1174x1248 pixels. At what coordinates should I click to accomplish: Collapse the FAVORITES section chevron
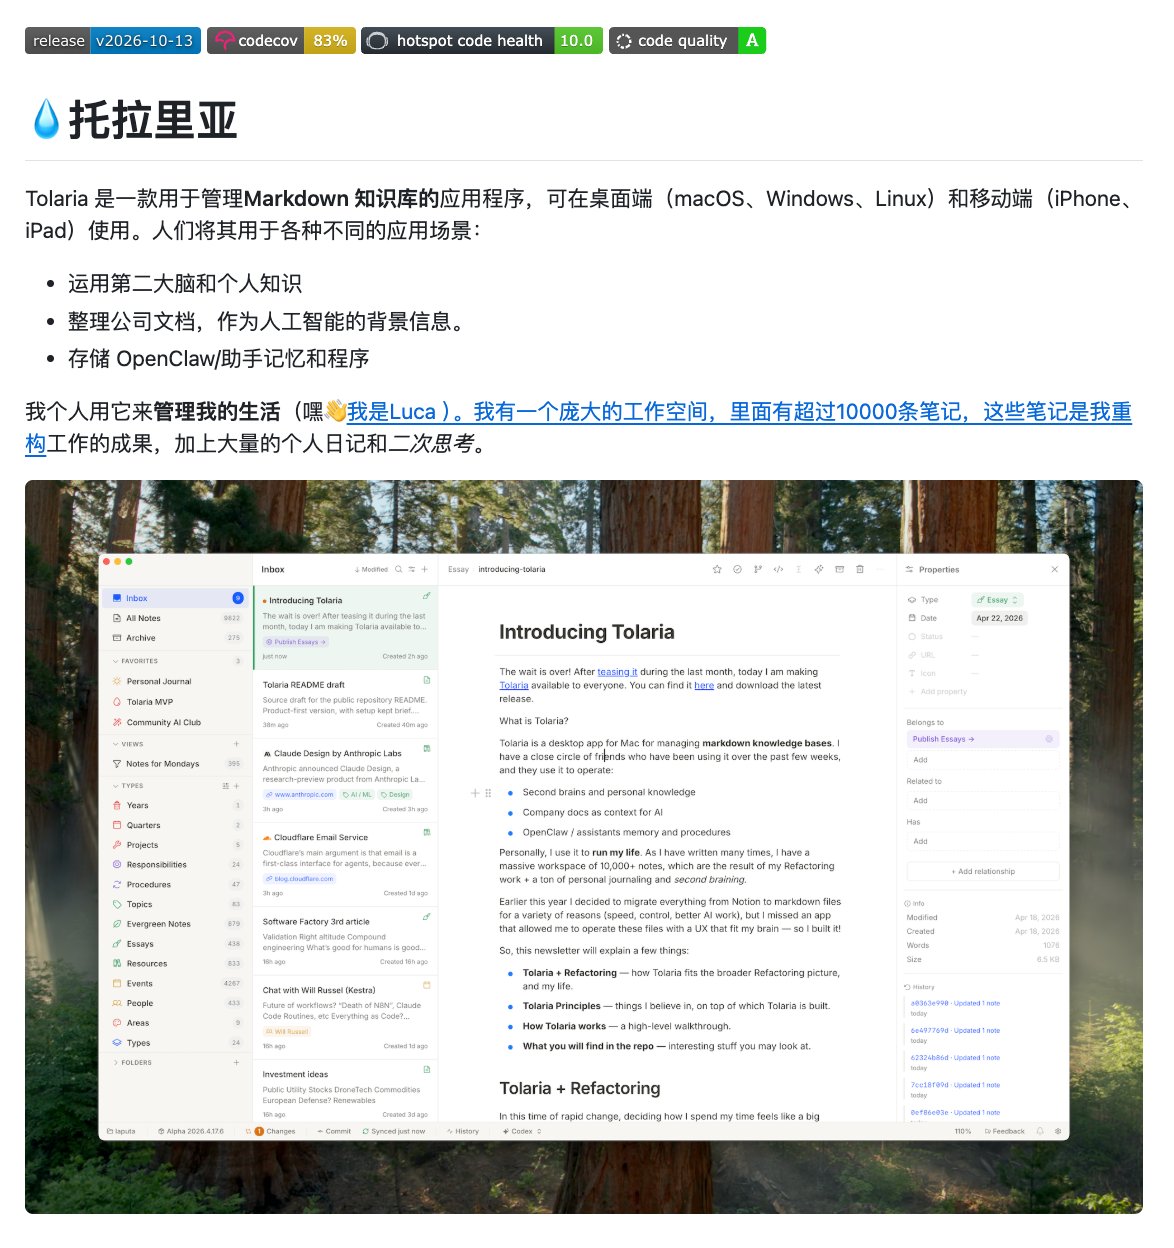click(x=115, y=661)
